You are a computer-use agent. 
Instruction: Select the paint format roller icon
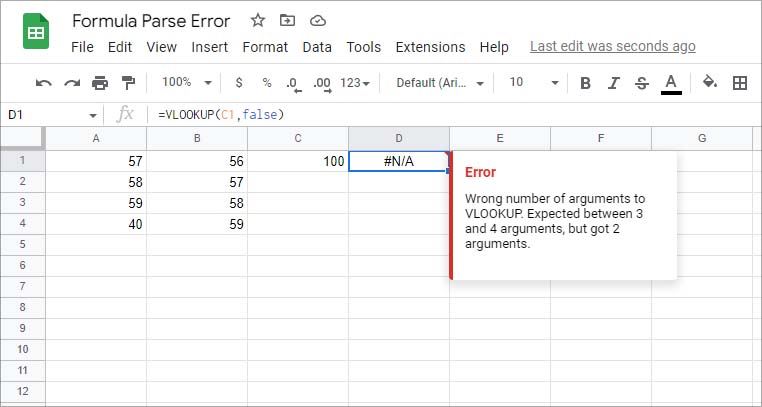tap(128, 83)
